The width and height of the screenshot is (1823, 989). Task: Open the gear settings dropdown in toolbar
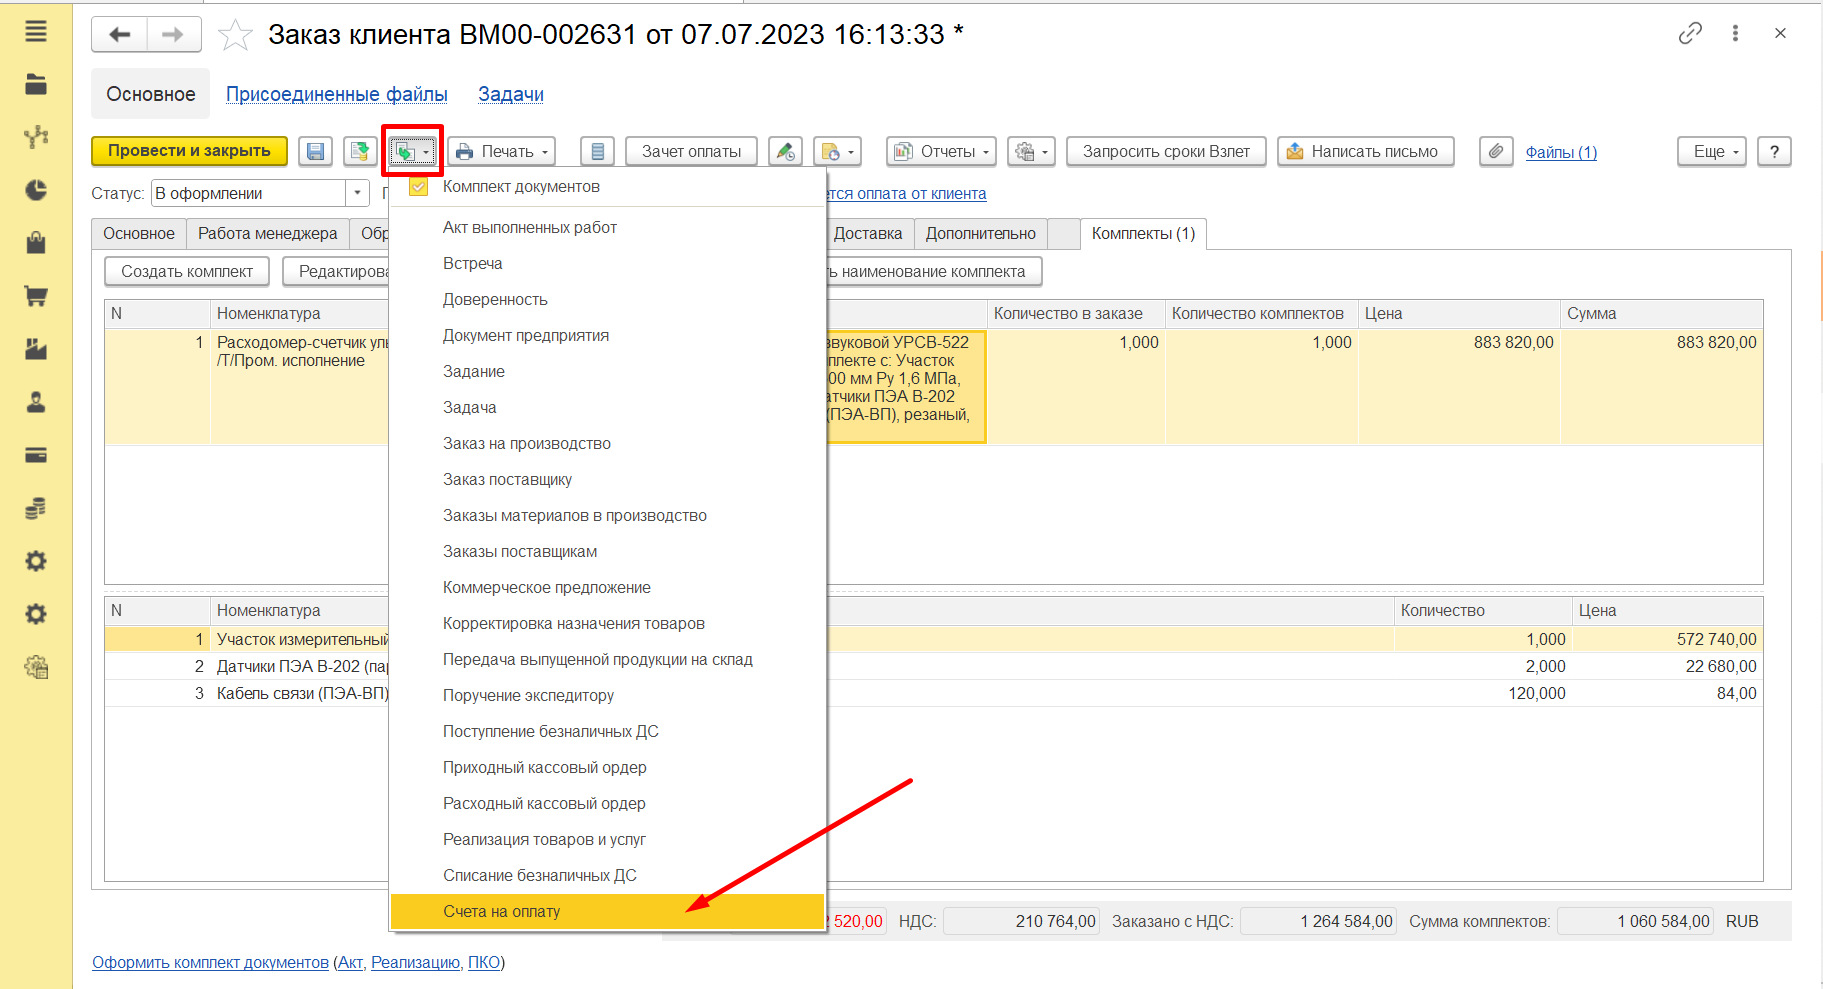(x=1031, y=151)
